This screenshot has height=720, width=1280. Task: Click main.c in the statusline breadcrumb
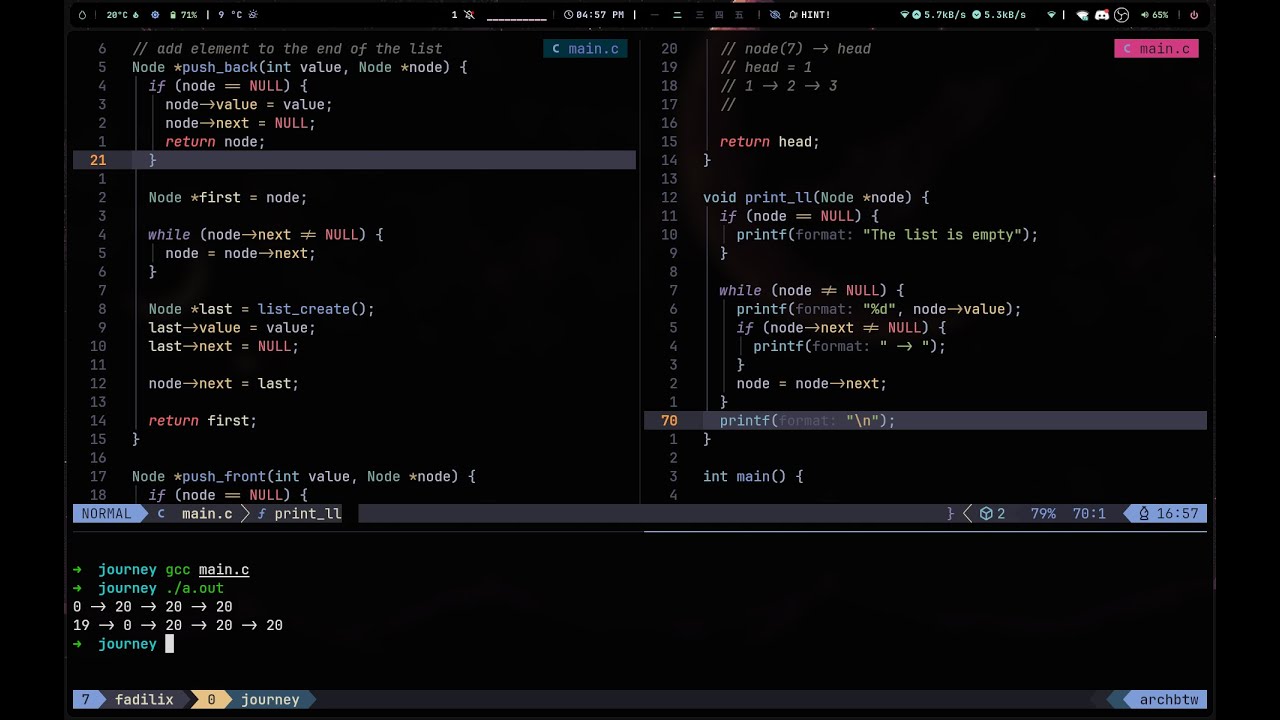[x=207, y=513]
